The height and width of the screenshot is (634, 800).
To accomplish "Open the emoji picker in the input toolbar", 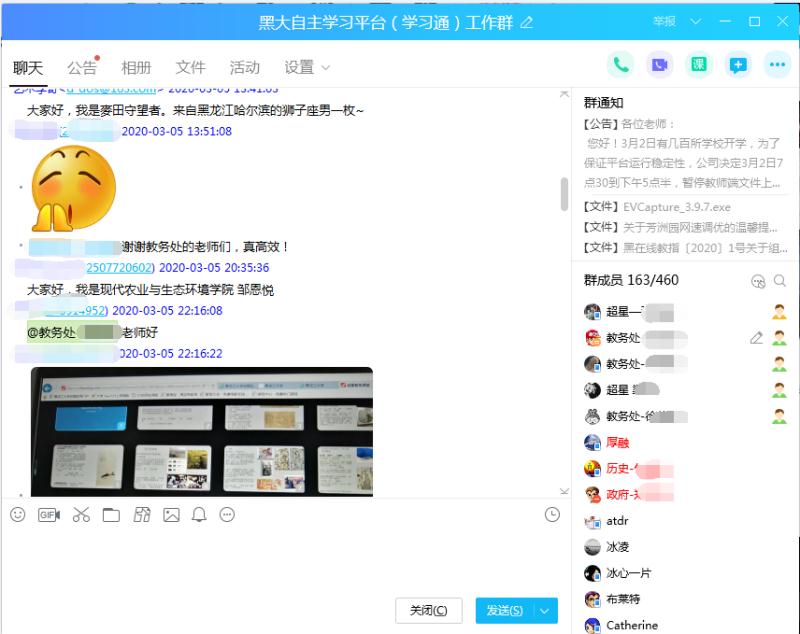I will pos(17,515).
